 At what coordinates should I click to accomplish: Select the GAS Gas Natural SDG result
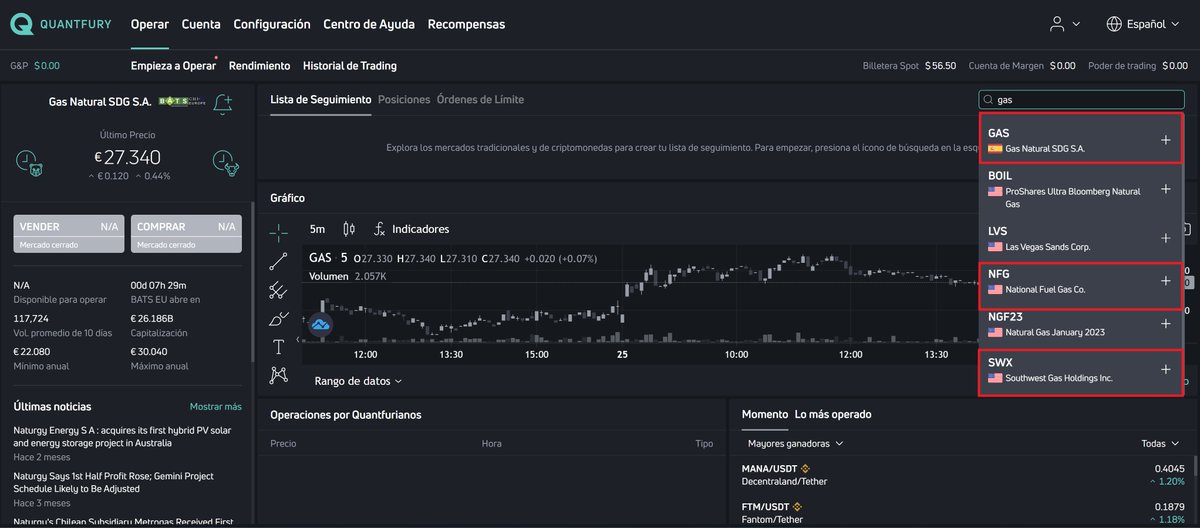(1080, 139)
